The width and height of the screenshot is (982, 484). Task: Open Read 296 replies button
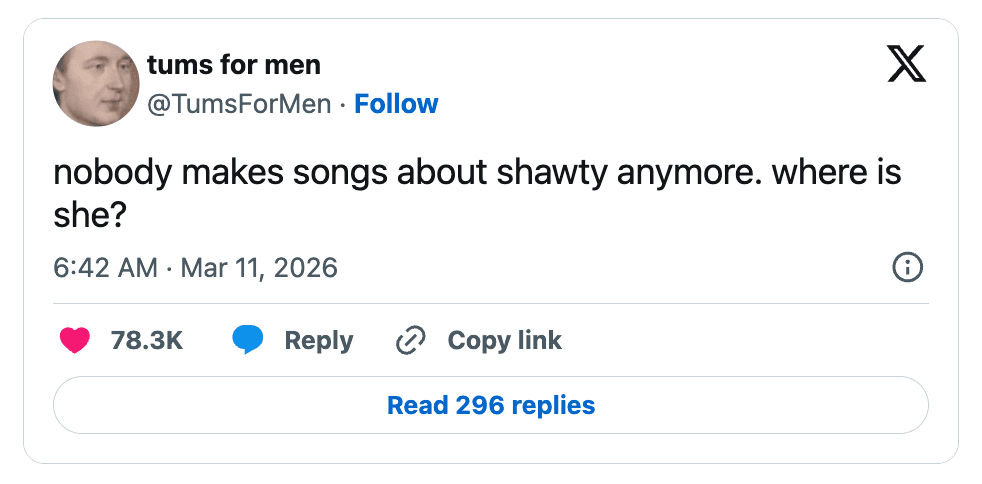490,405
